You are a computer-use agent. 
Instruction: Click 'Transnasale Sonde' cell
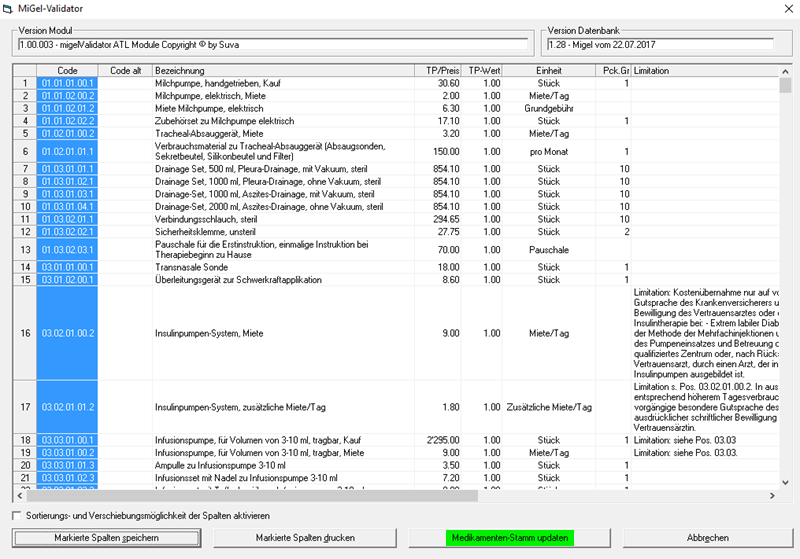click(x=283, y=267)
